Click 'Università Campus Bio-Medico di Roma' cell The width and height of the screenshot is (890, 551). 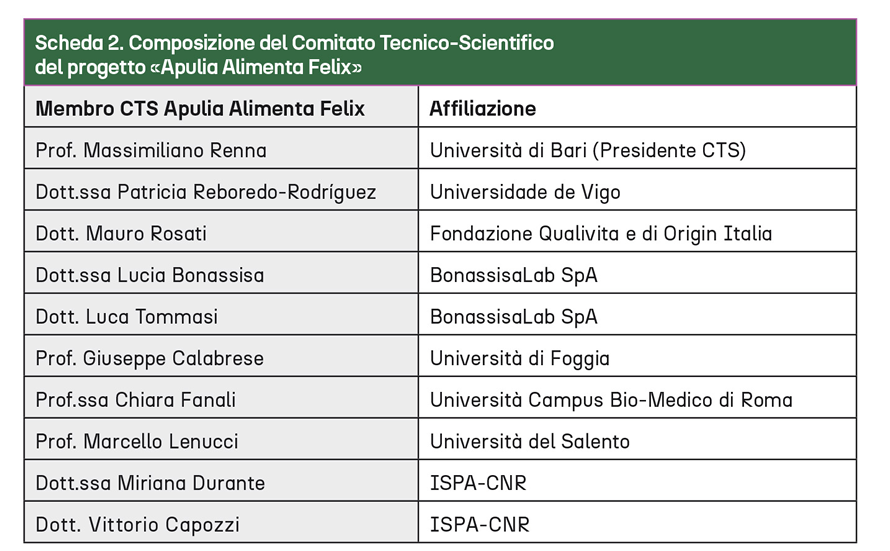[x=611, y=400]
